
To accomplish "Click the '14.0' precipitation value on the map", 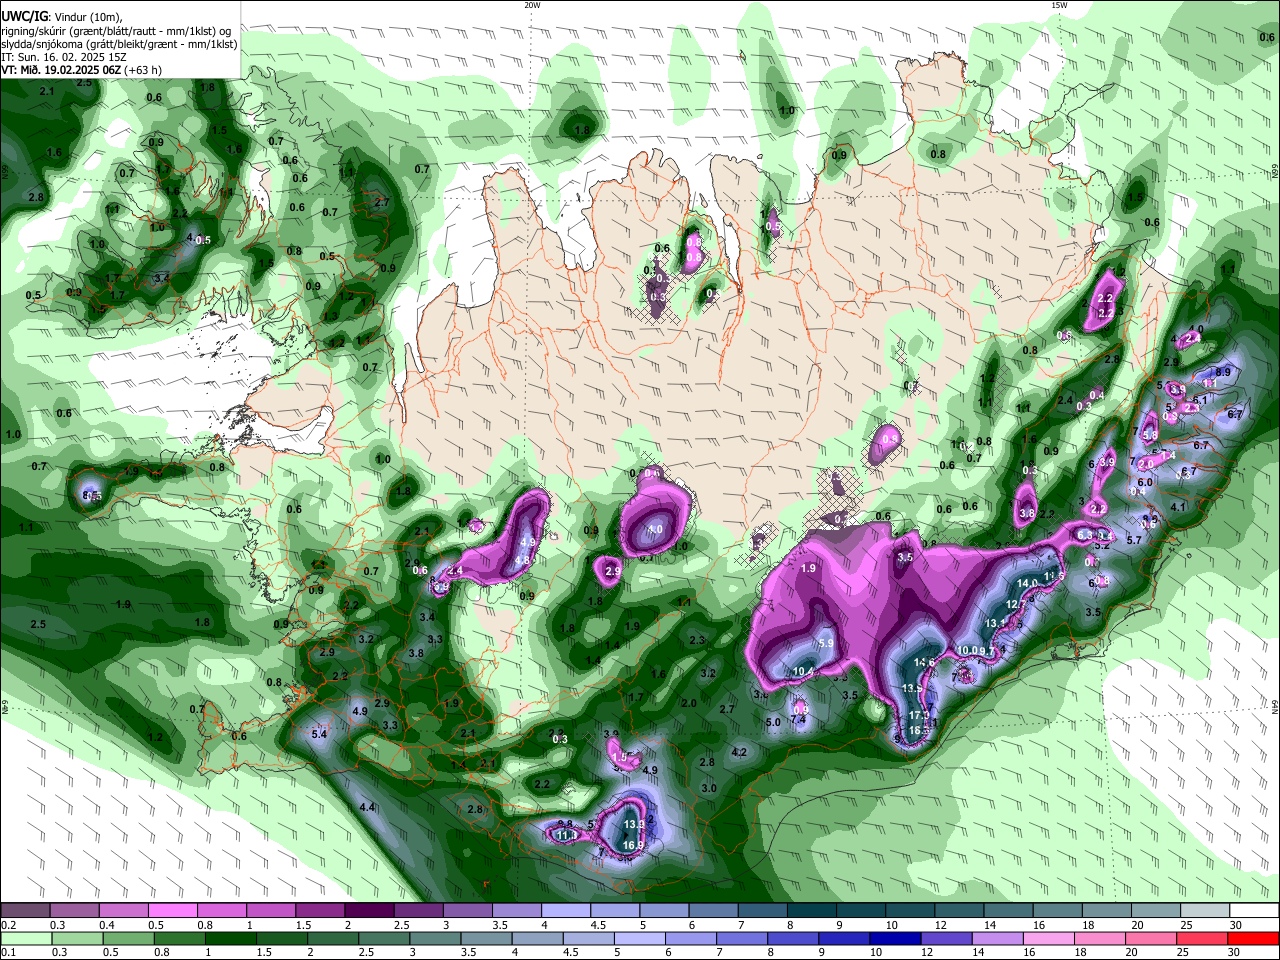I will (x=1027, y=584).
